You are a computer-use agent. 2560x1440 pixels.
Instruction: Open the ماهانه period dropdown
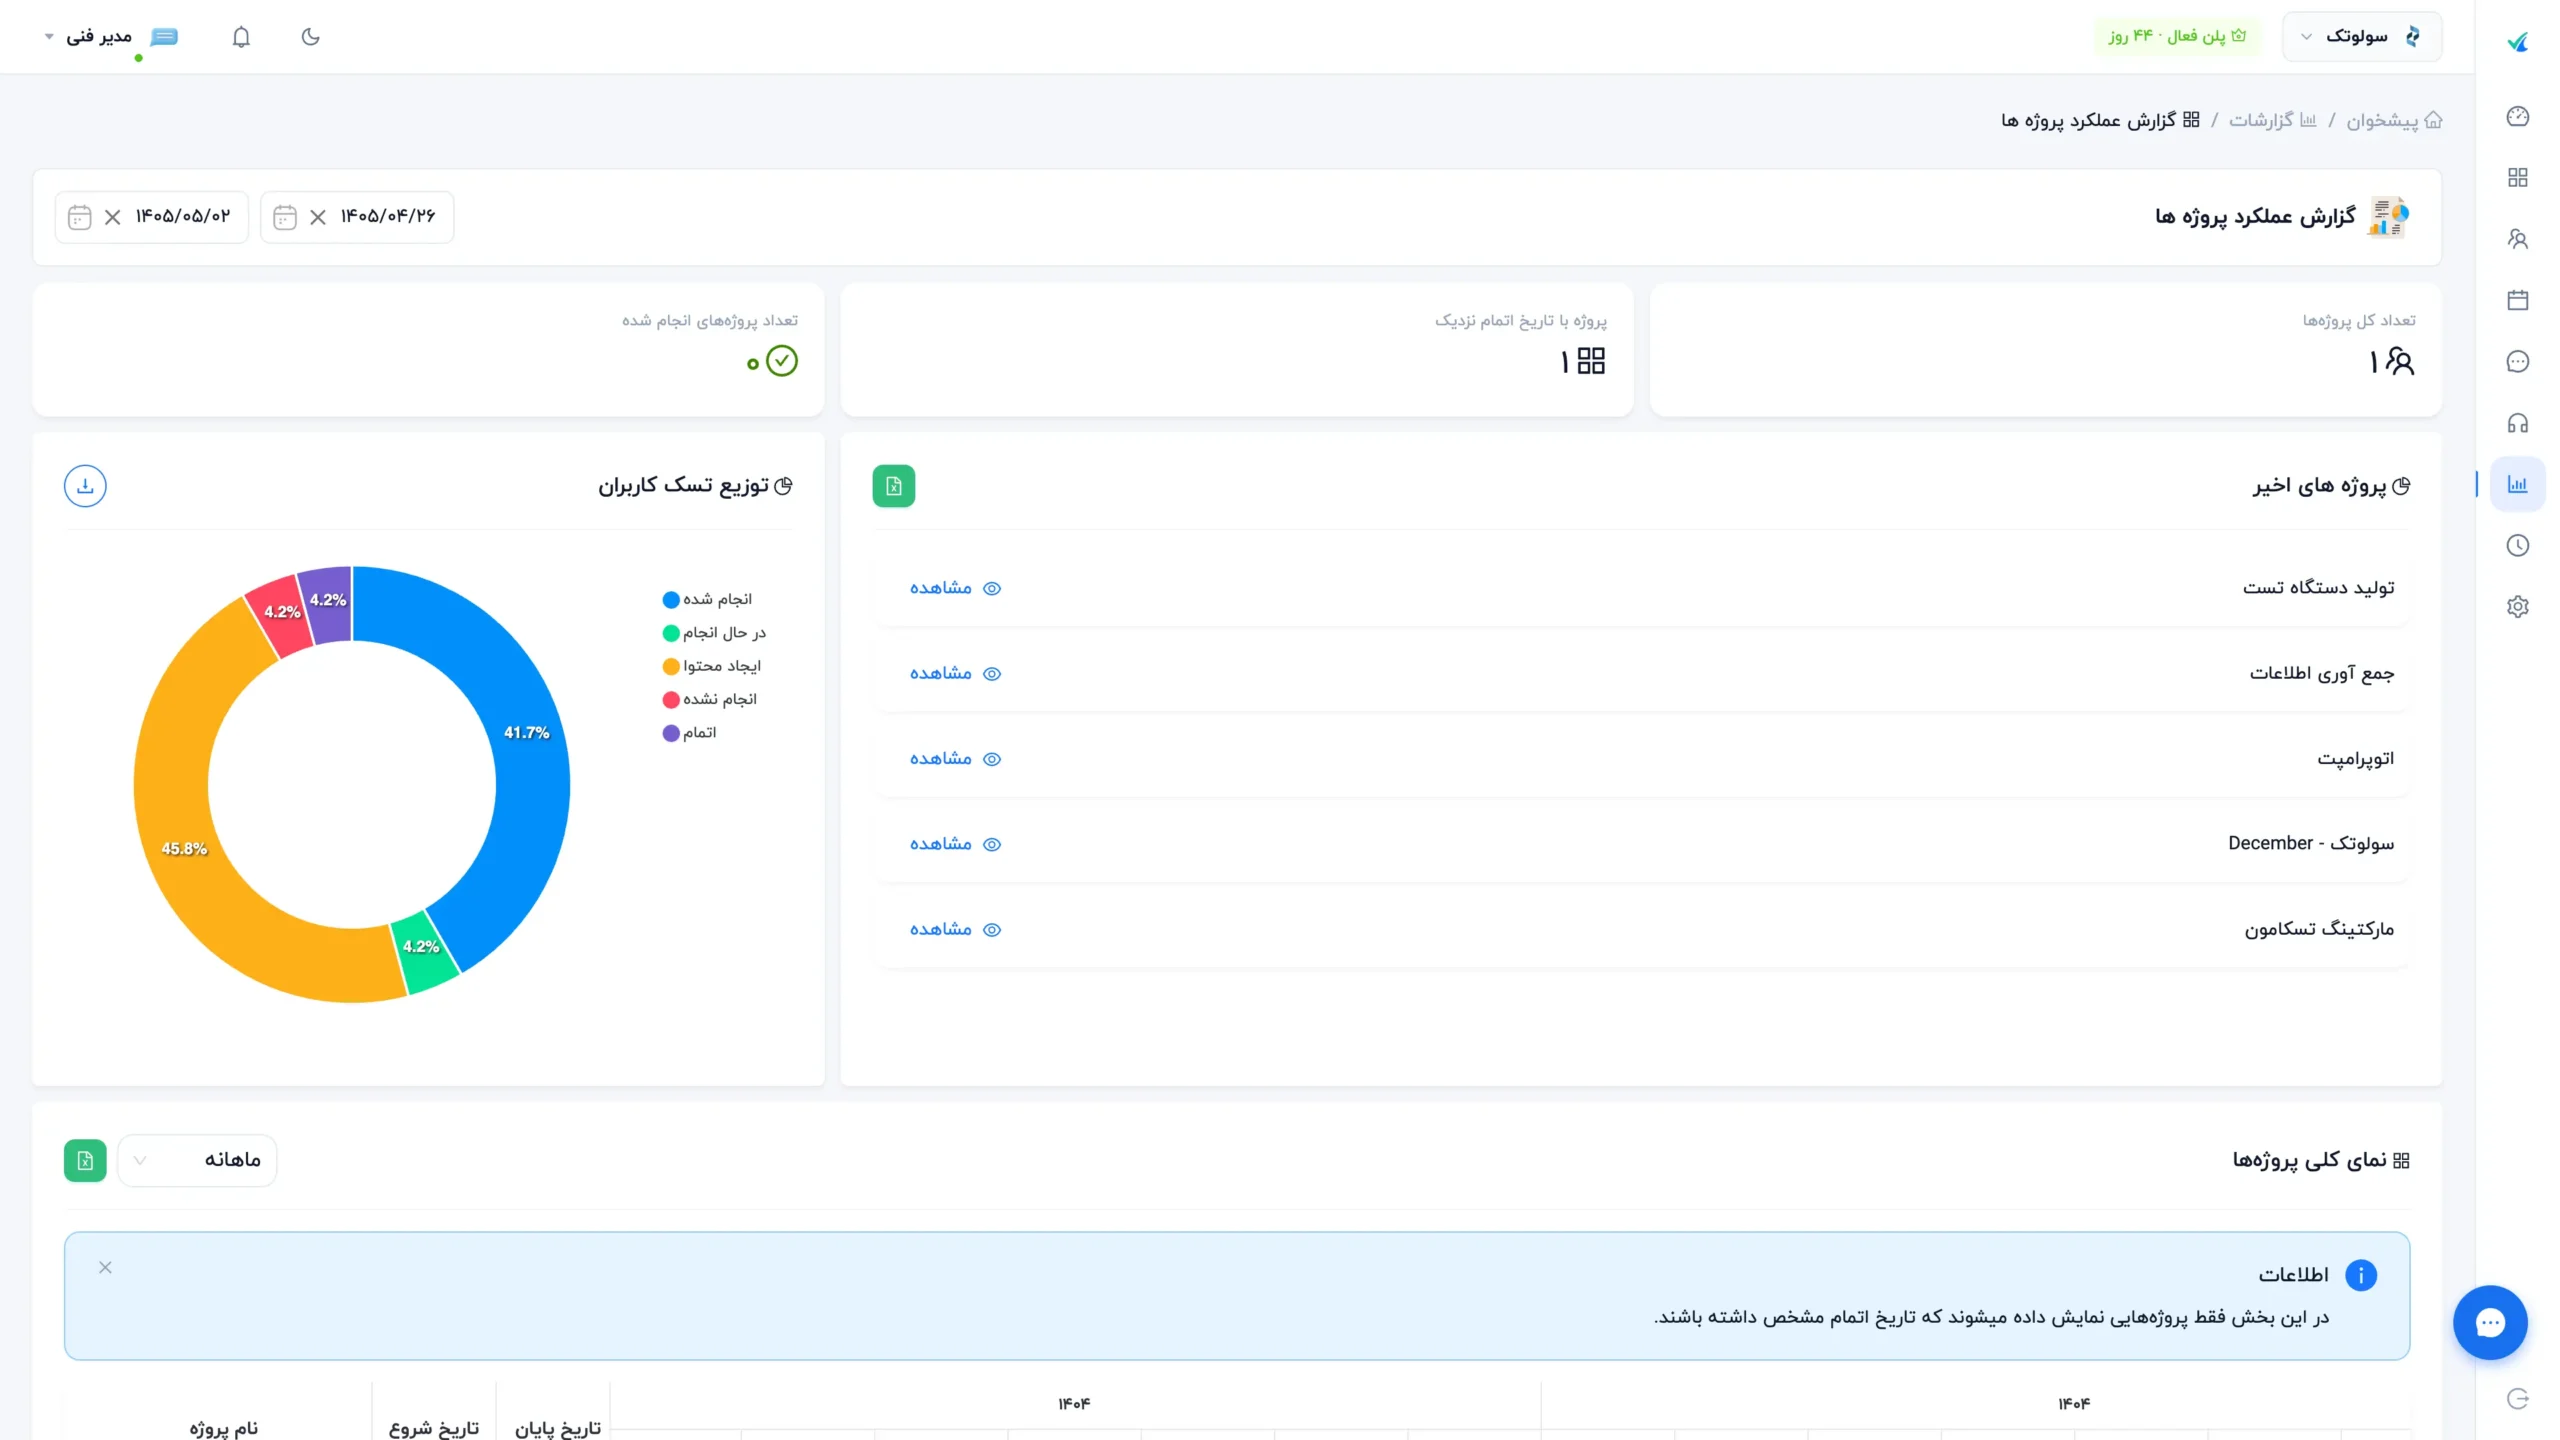coord(197,1160)
